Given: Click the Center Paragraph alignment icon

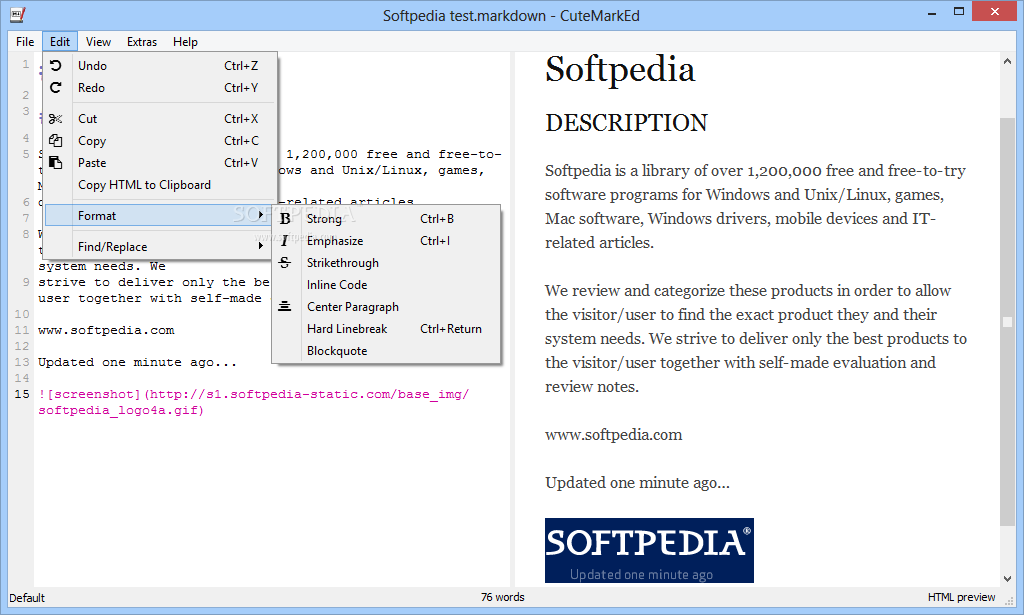Looking at the screenshot, I should pos(285,306).
